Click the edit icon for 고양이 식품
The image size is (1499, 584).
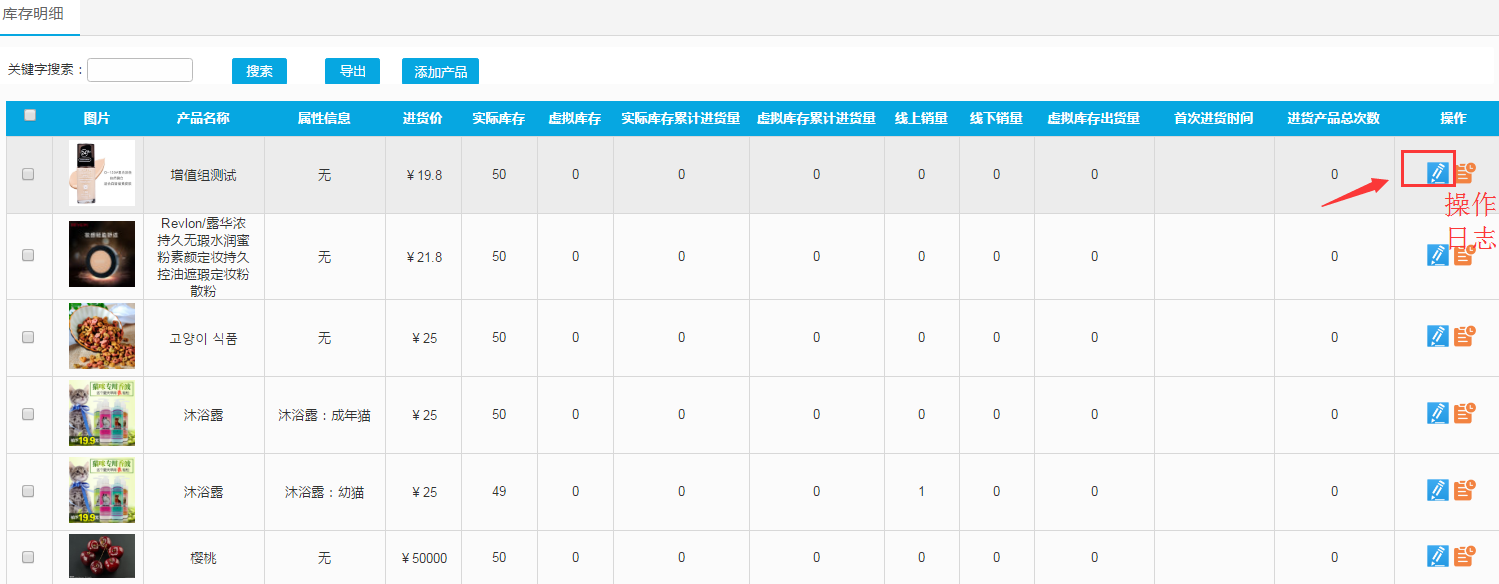click(1437, 336)
